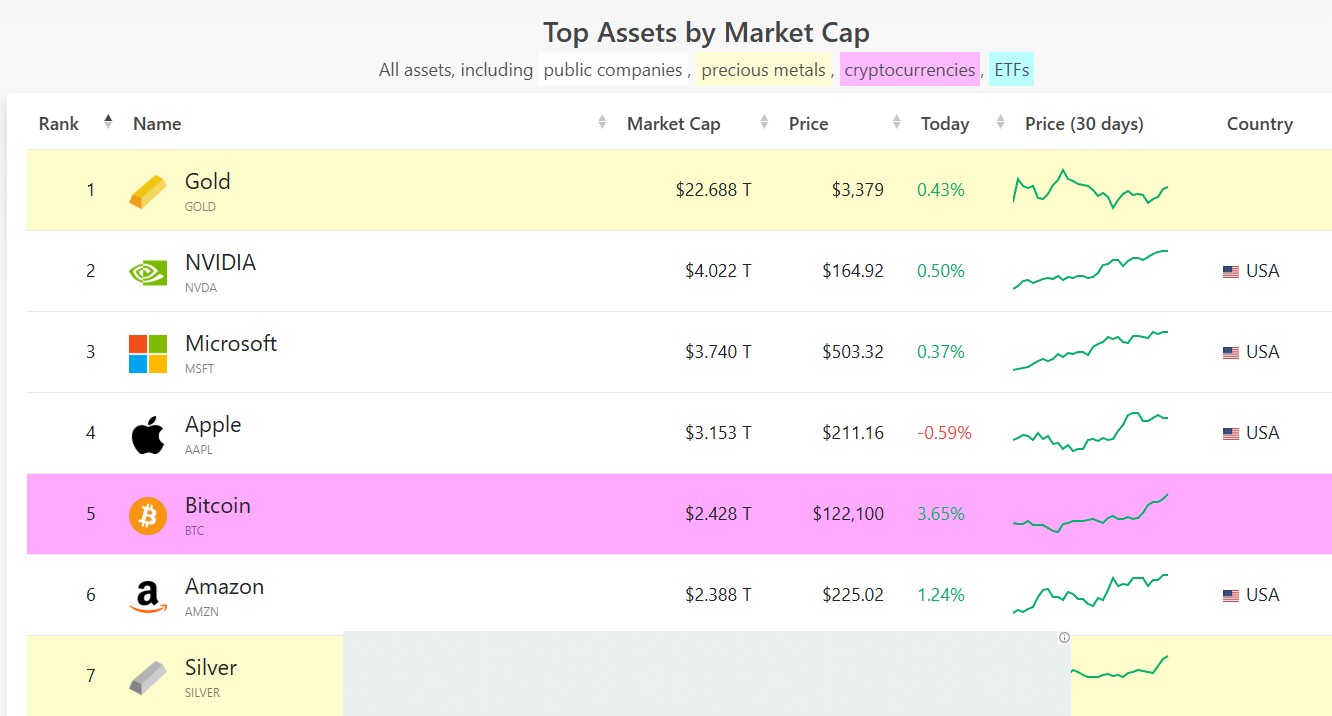Click NVIDIA's 0.50% daily change
This screenshot has height=716, width=1332.
[941, 271]
